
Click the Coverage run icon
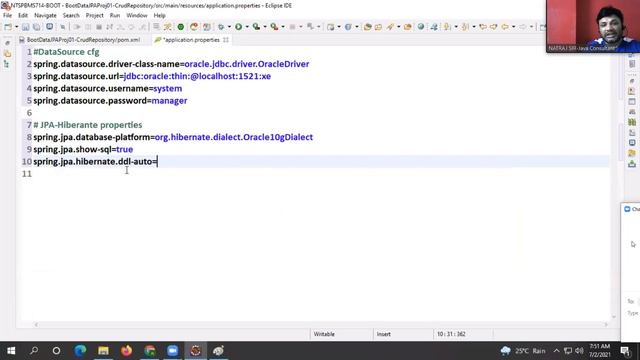click(256, 27)
